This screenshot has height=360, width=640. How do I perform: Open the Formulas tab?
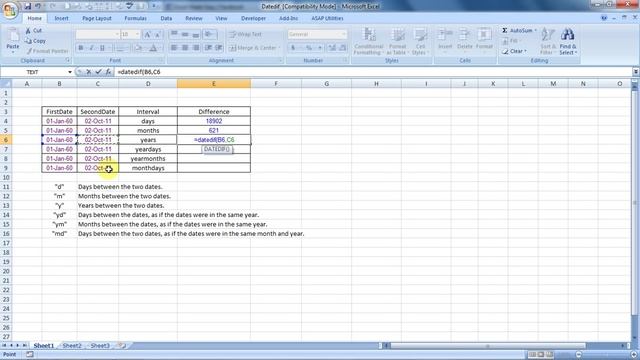(x=136, y=18)
